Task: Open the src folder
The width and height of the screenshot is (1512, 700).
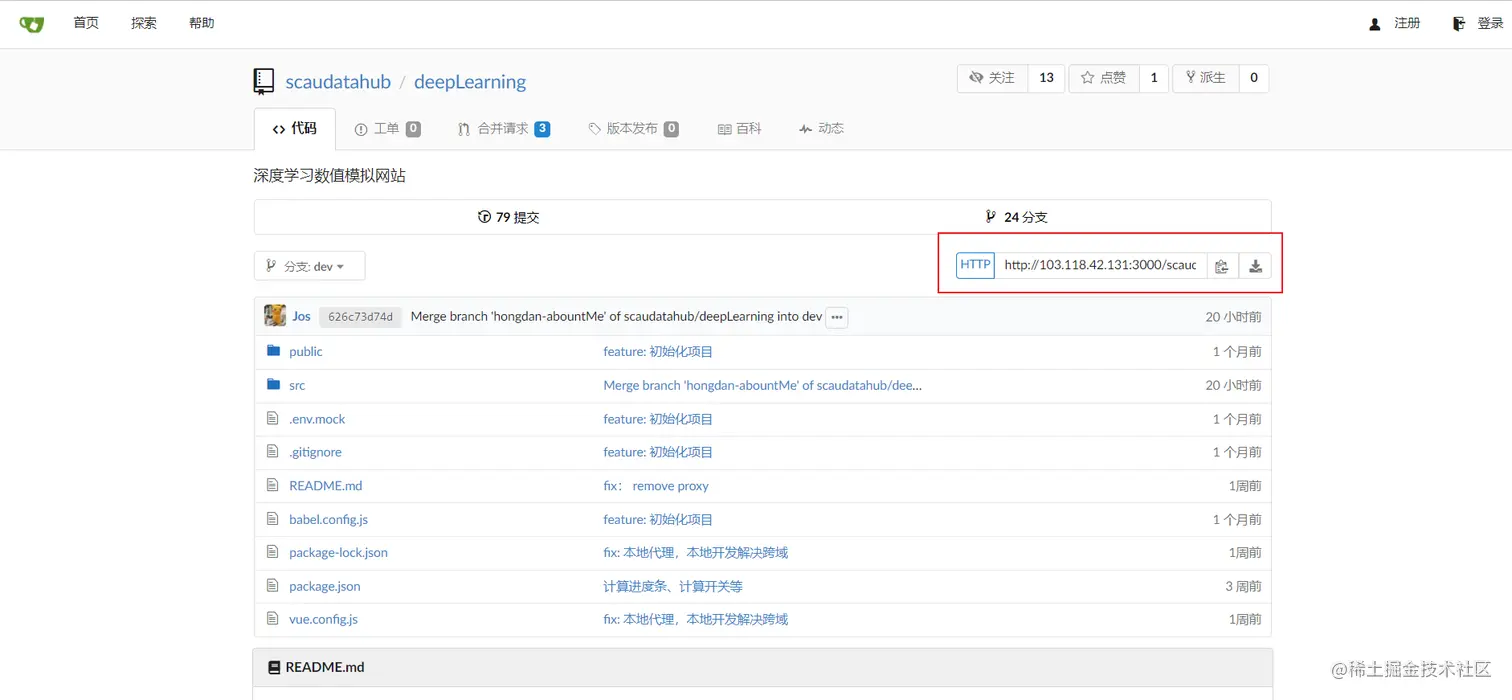Action: [x=297, y=385]
